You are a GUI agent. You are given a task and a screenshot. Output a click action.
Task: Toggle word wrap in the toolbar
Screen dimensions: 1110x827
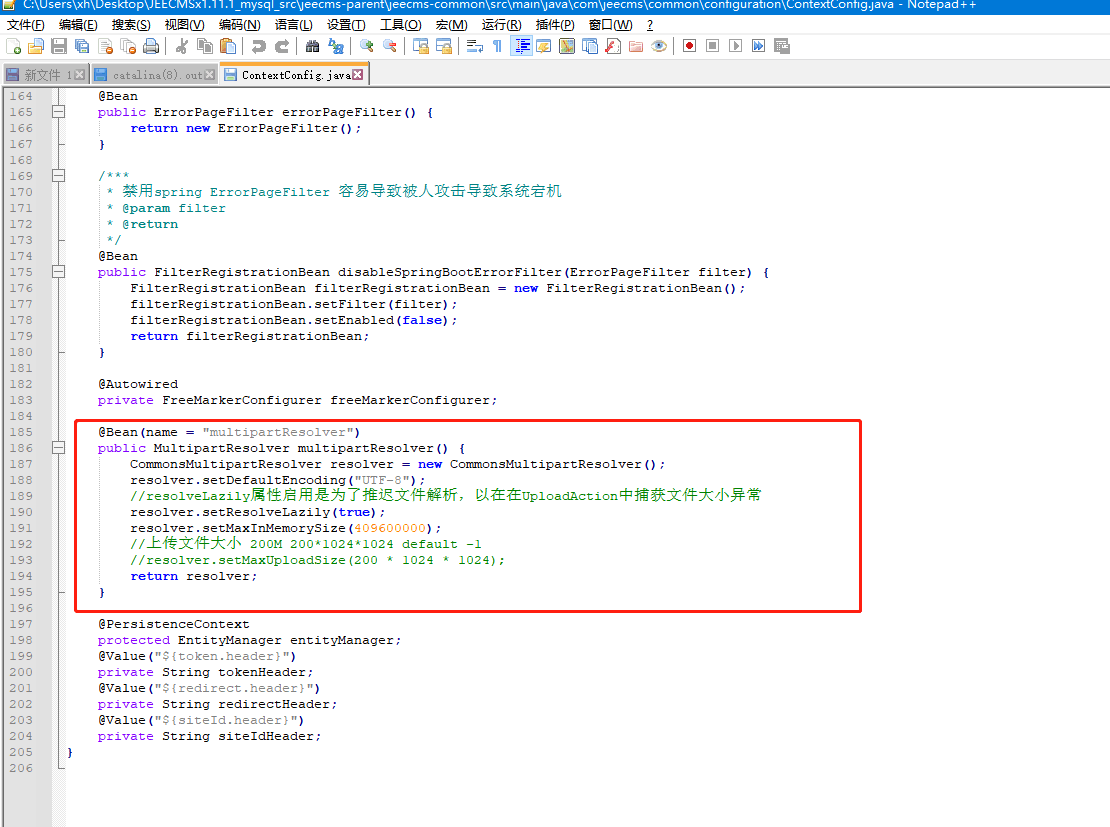(x=474, y=47)
